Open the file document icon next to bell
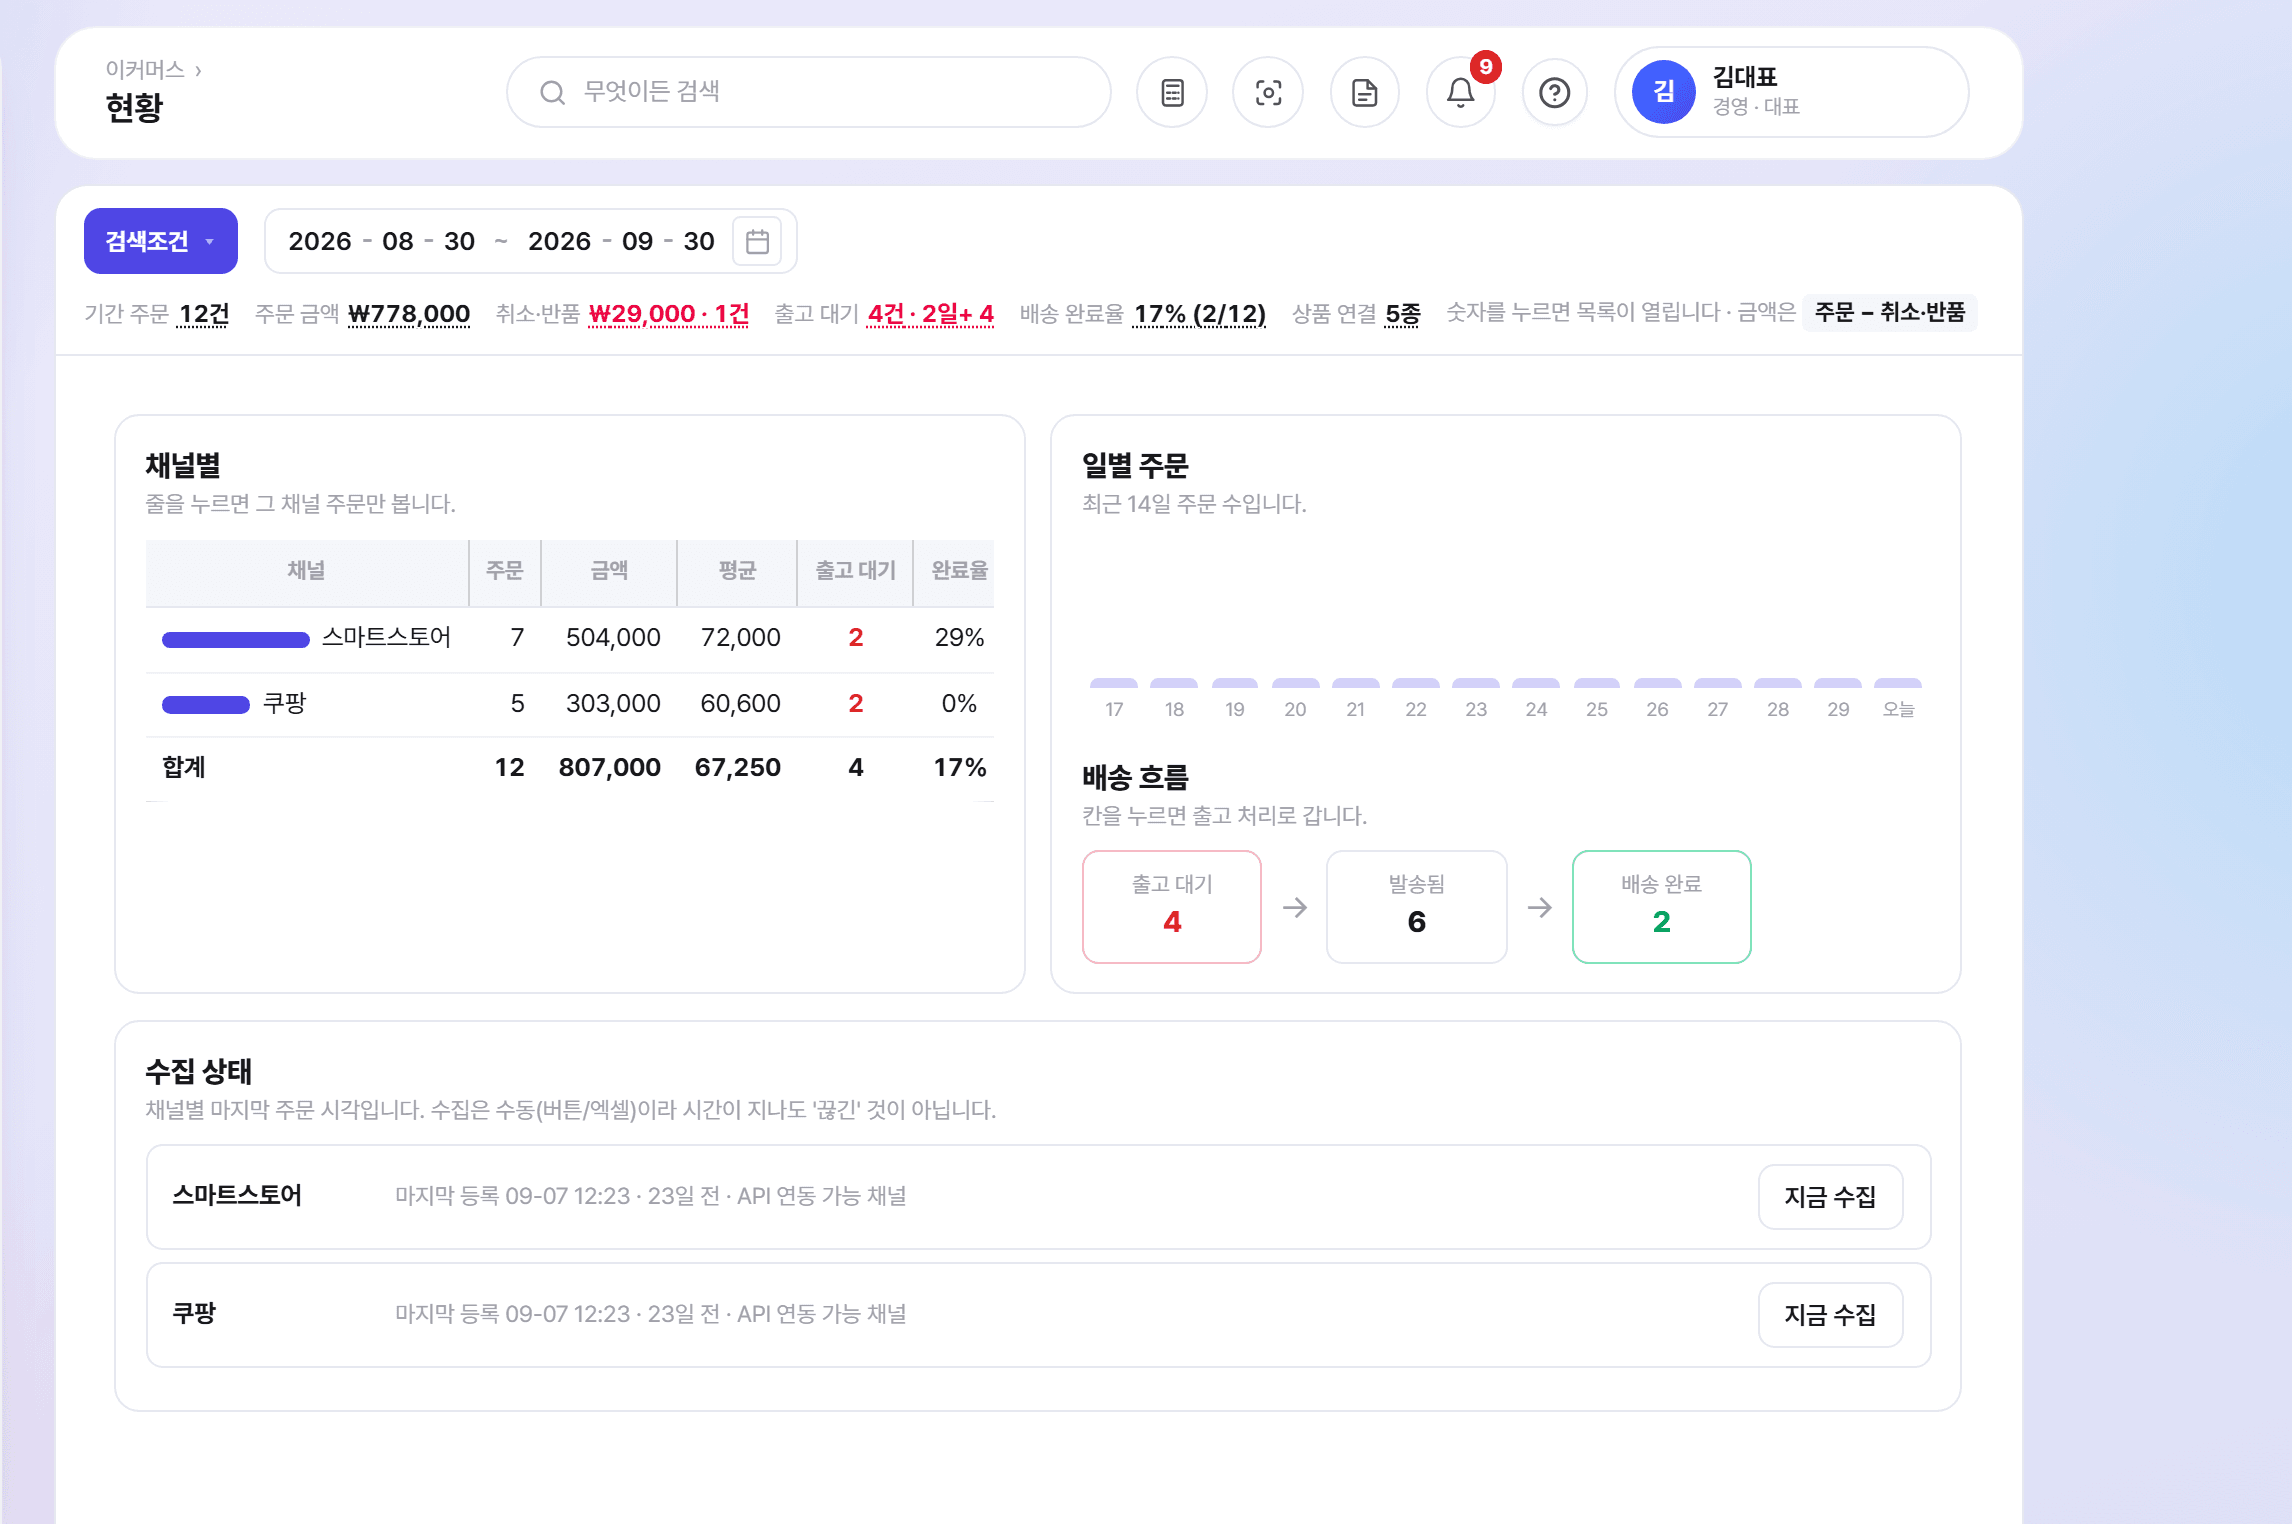This screenshot has height=1524, width=2292. coord(1364,93)
